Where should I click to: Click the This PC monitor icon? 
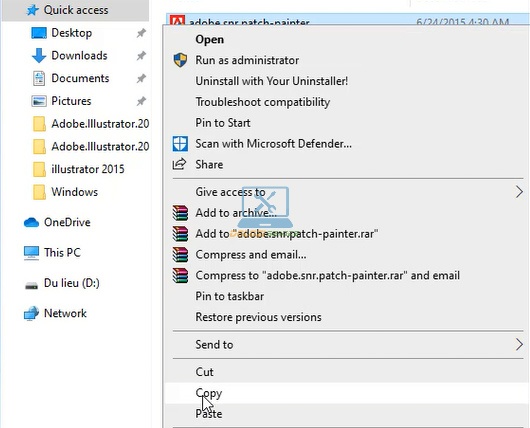[x=31, y=253]
